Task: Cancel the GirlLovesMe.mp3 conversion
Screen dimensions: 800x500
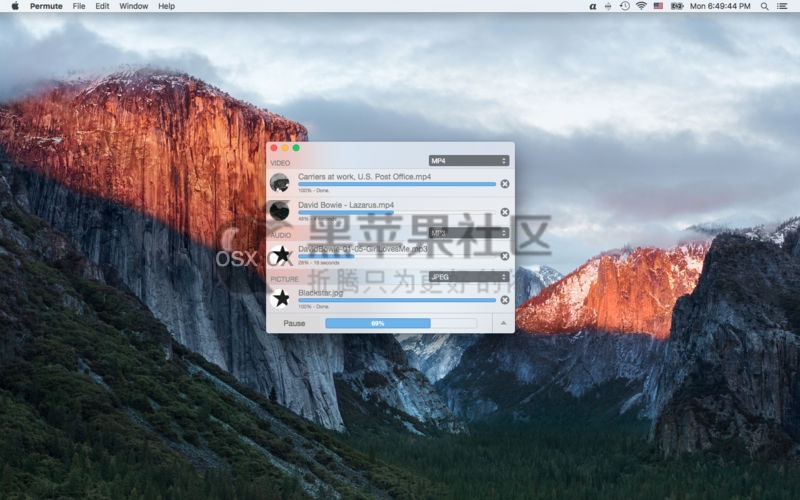Action: 505,256
